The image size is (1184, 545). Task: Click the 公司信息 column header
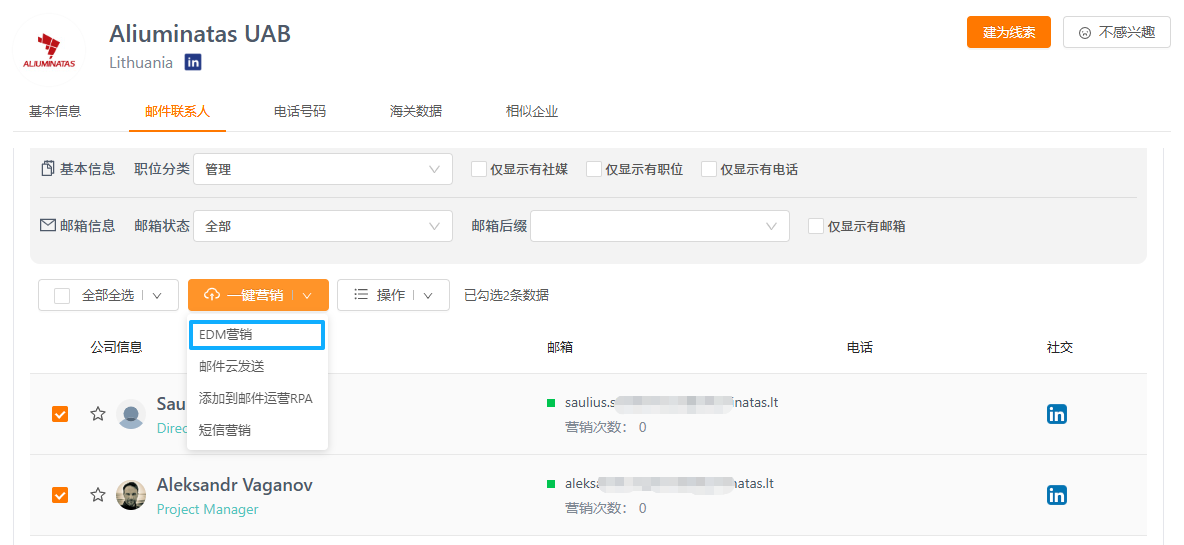click(x=116, y=348)
